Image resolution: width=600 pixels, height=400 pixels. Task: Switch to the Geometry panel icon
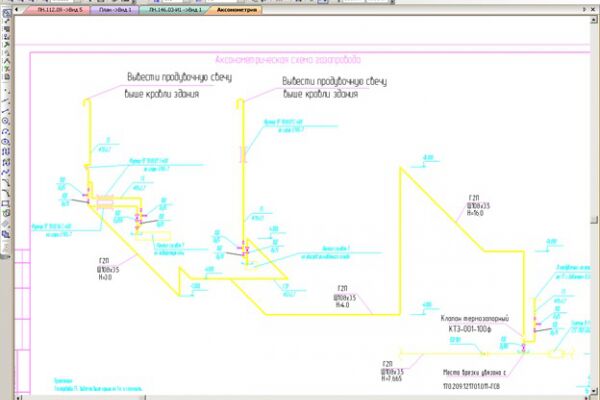7,13
